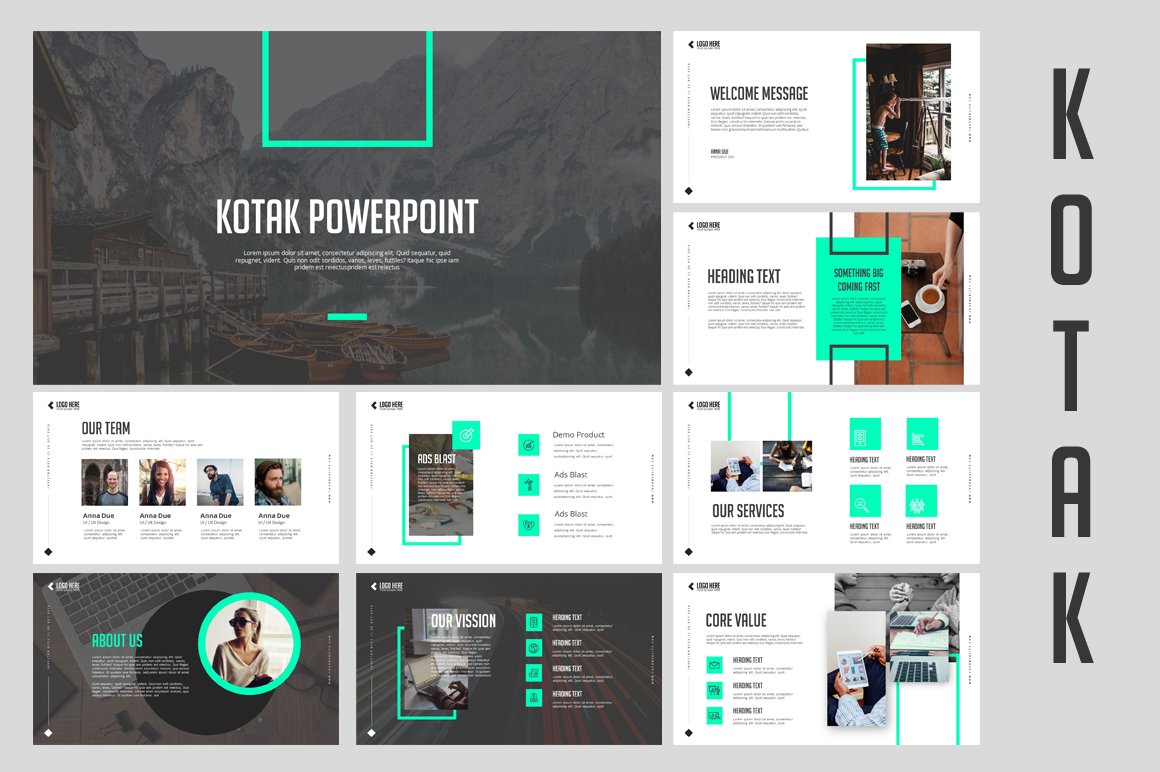Click the chart icon beside Demo Product

click(528, 445)
